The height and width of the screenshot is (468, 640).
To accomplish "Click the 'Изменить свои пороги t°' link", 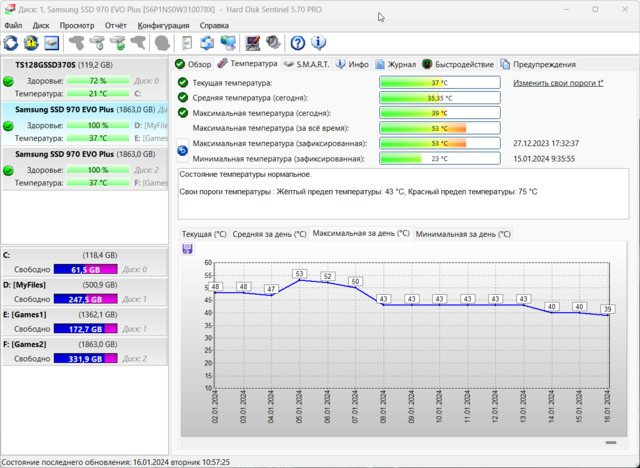I will tap(558, 83).
